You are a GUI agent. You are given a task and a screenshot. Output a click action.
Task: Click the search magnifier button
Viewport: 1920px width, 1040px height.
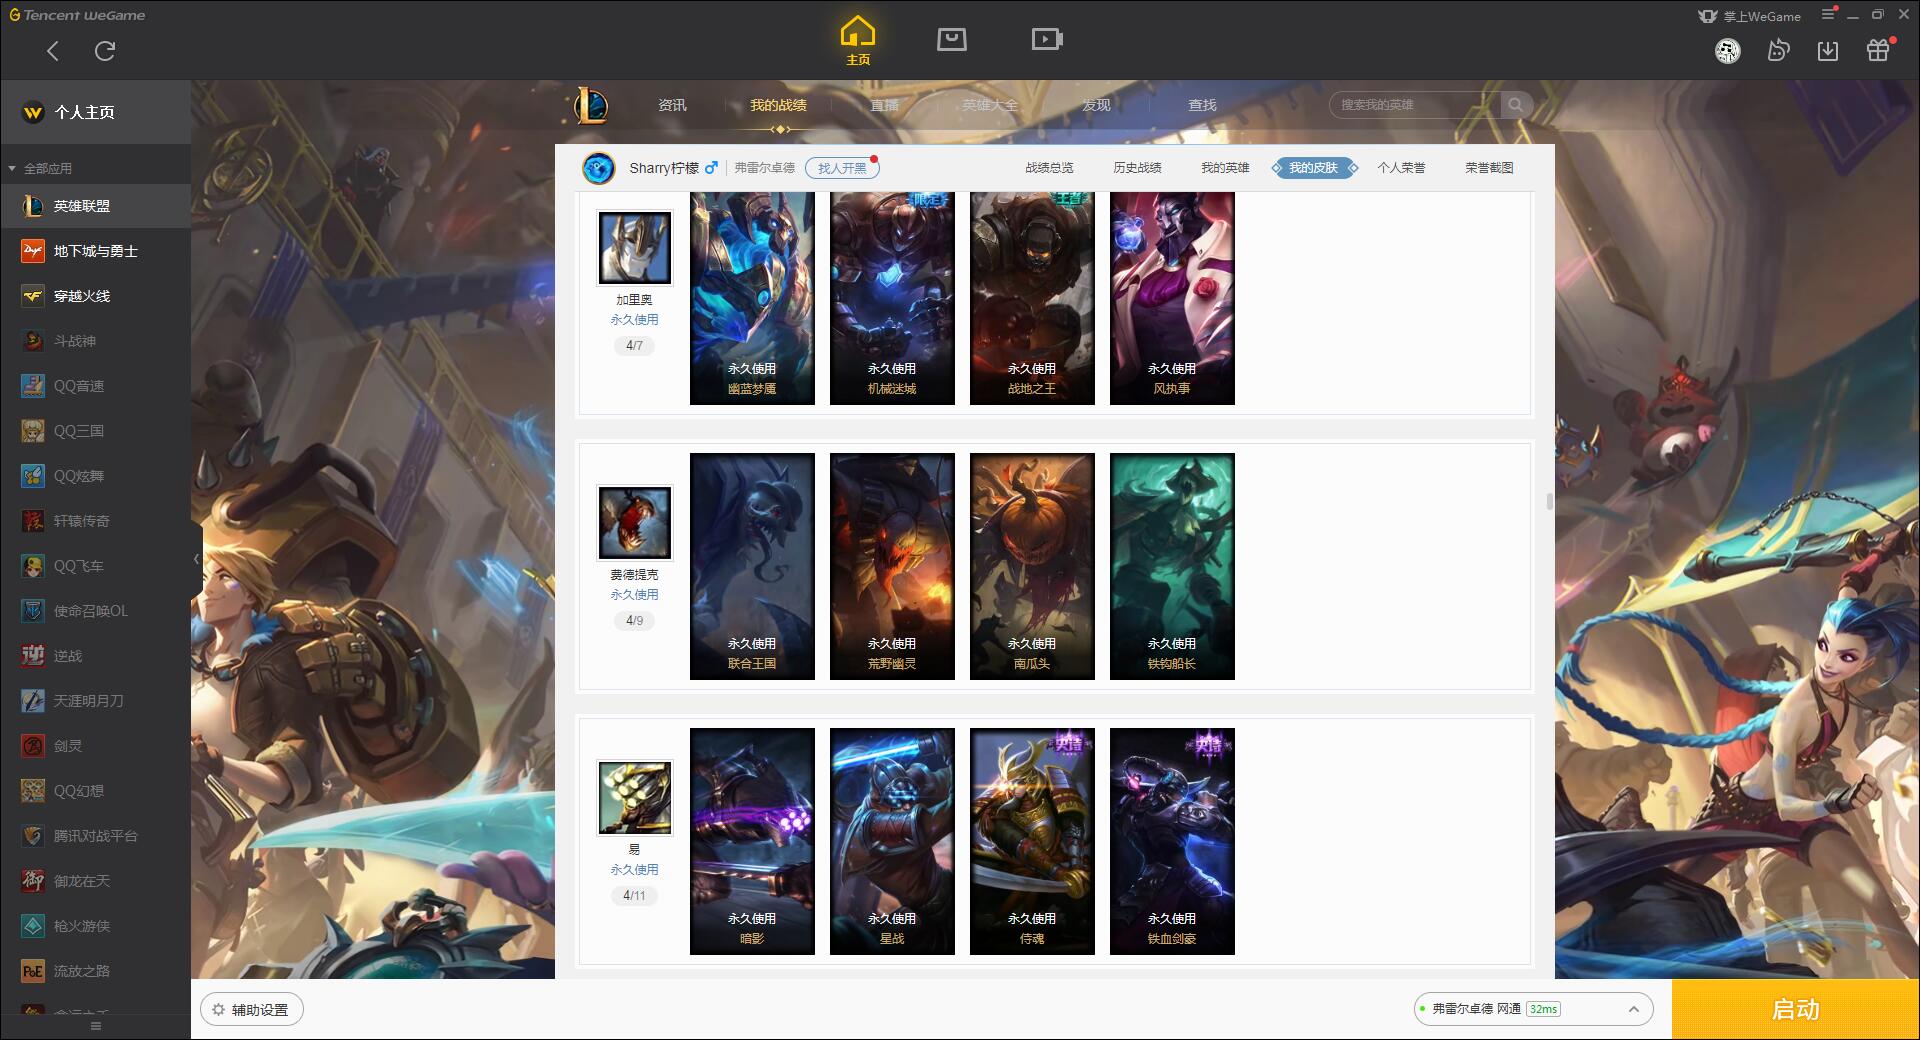click(1516, 105)
